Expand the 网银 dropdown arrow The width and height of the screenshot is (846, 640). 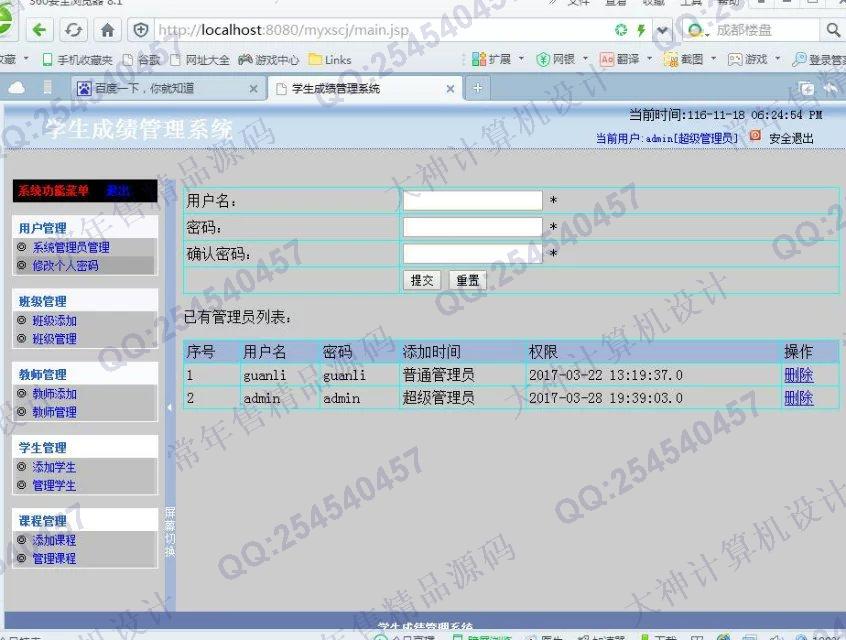click(x=585, y=58)
